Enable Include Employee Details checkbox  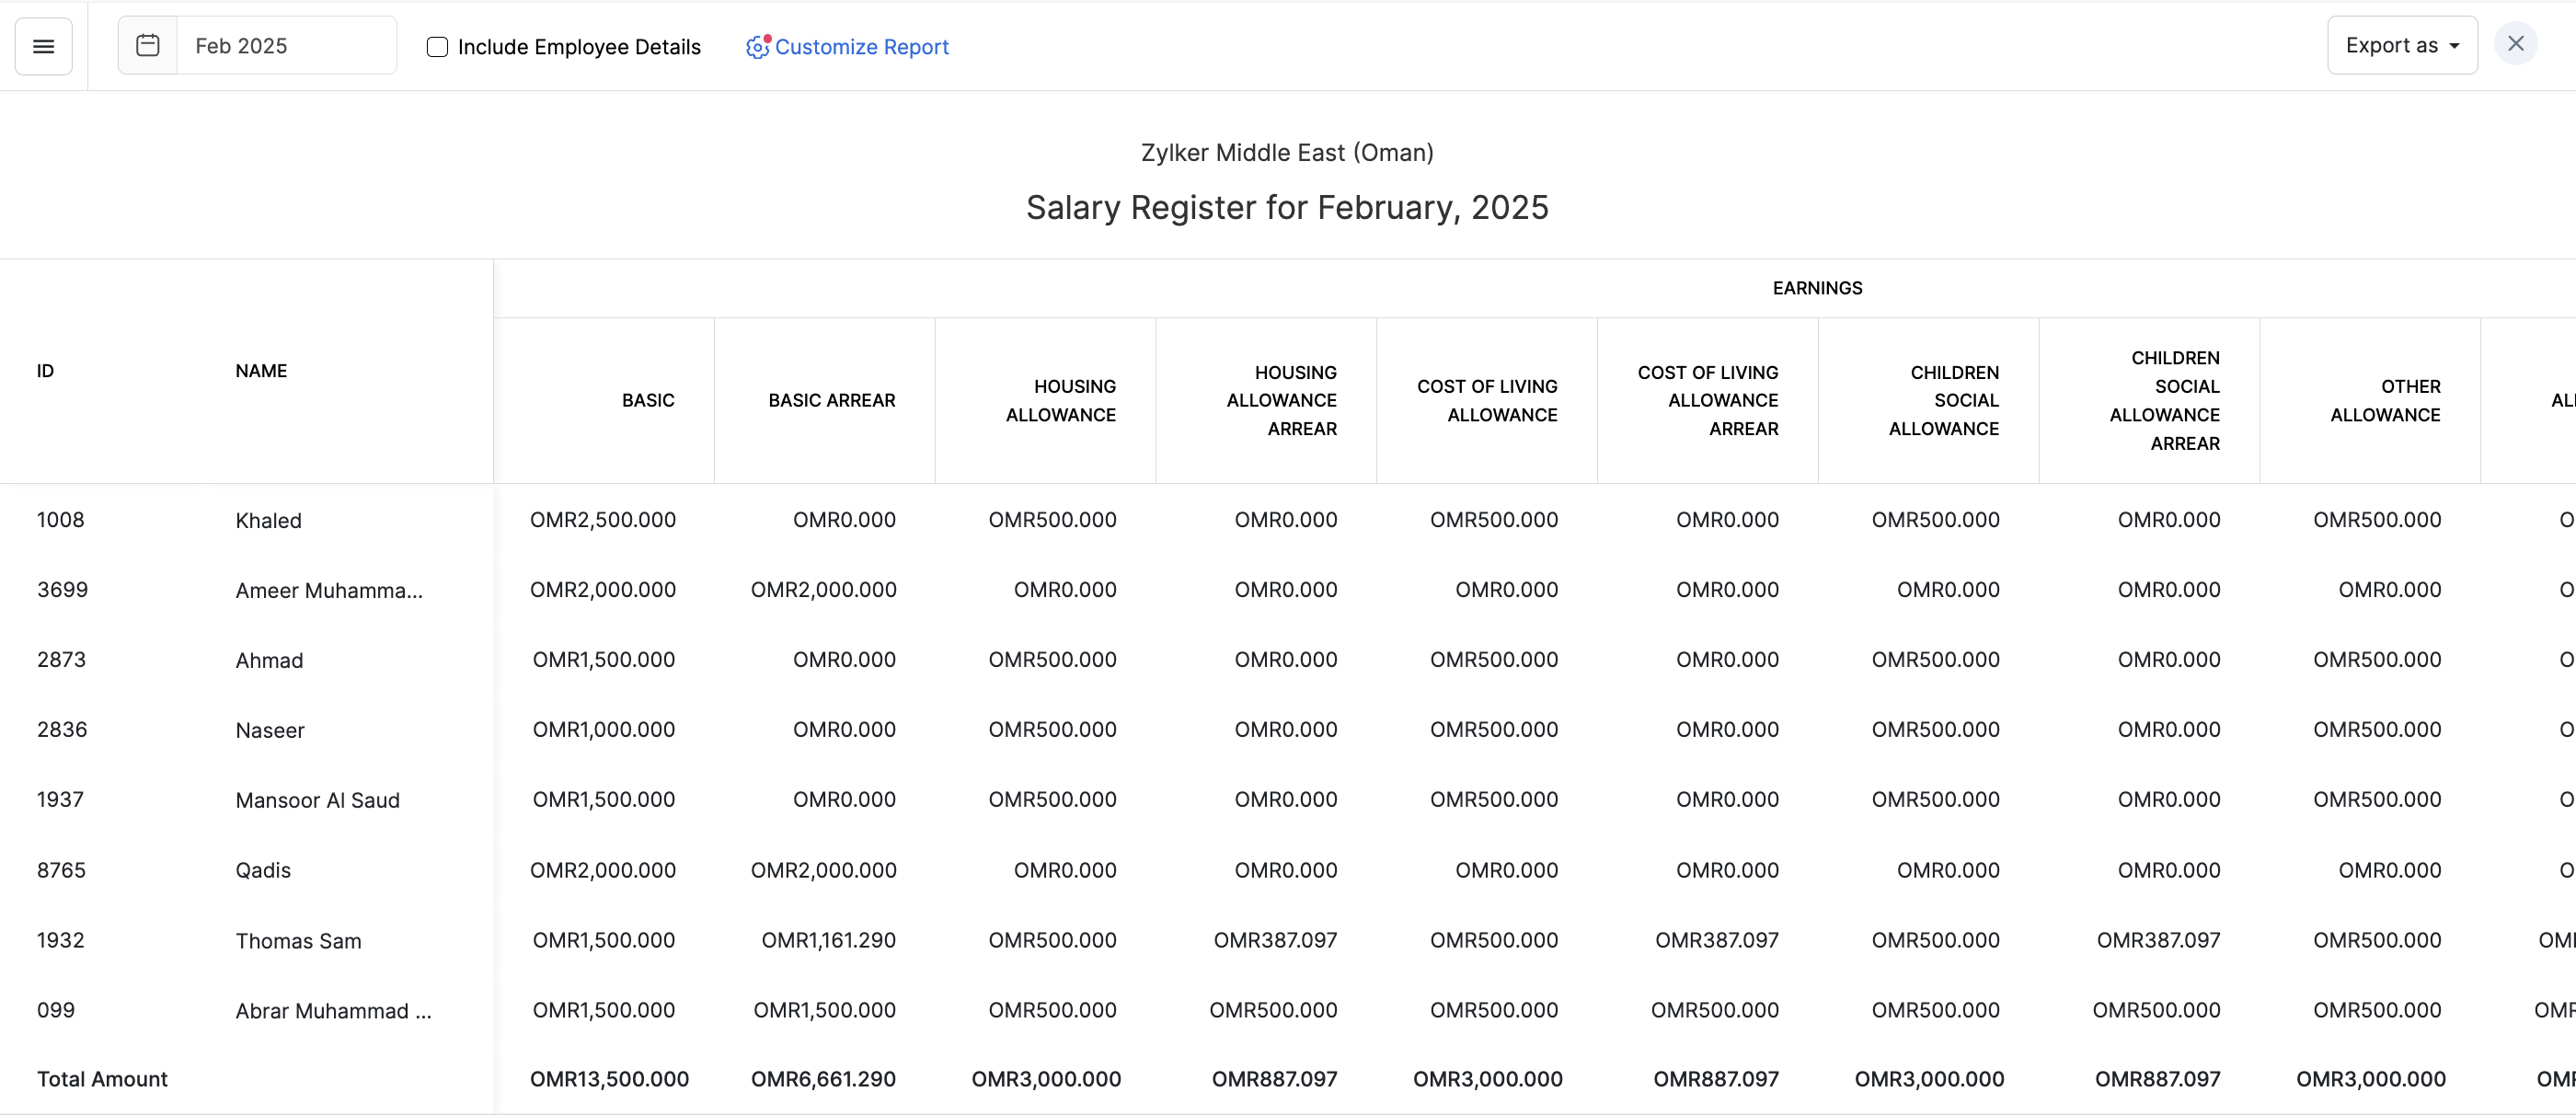click(x=437, y=47)
